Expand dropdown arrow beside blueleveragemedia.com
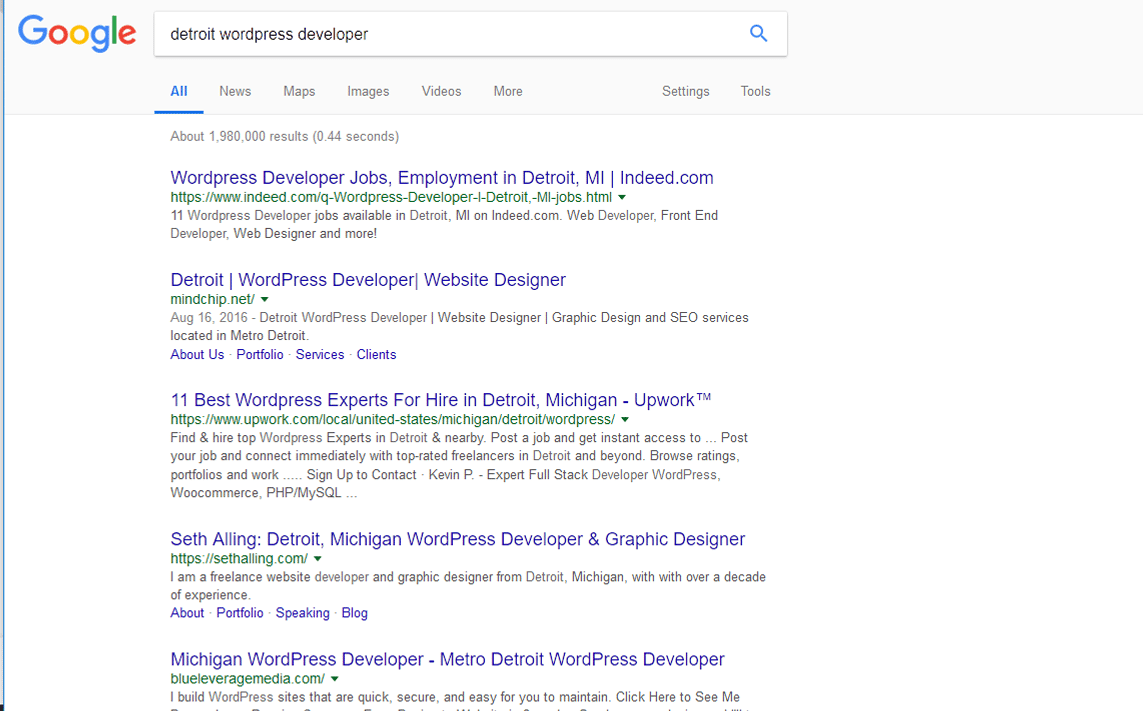Viewport: 1143px width, 711px height. tap(335, 679)
